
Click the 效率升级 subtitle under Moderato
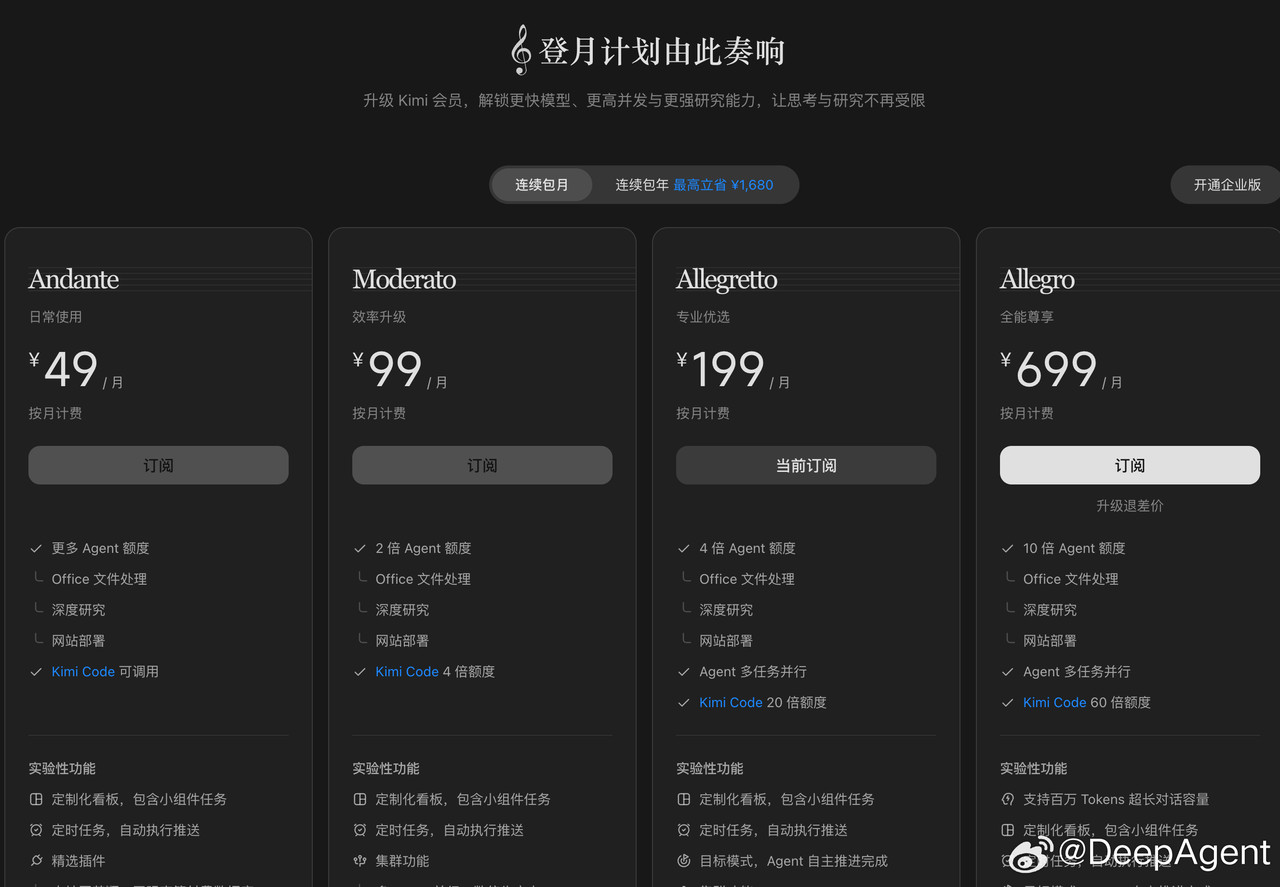coord(380,317)
